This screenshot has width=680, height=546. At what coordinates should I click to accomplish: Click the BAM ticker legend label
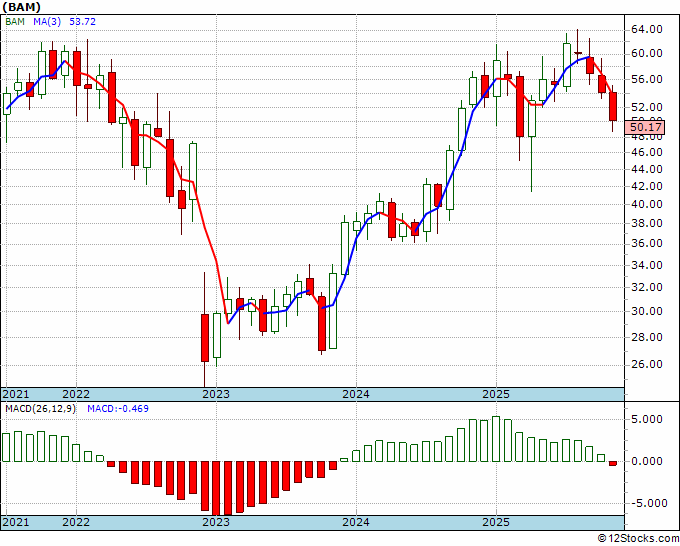[15, 22]
